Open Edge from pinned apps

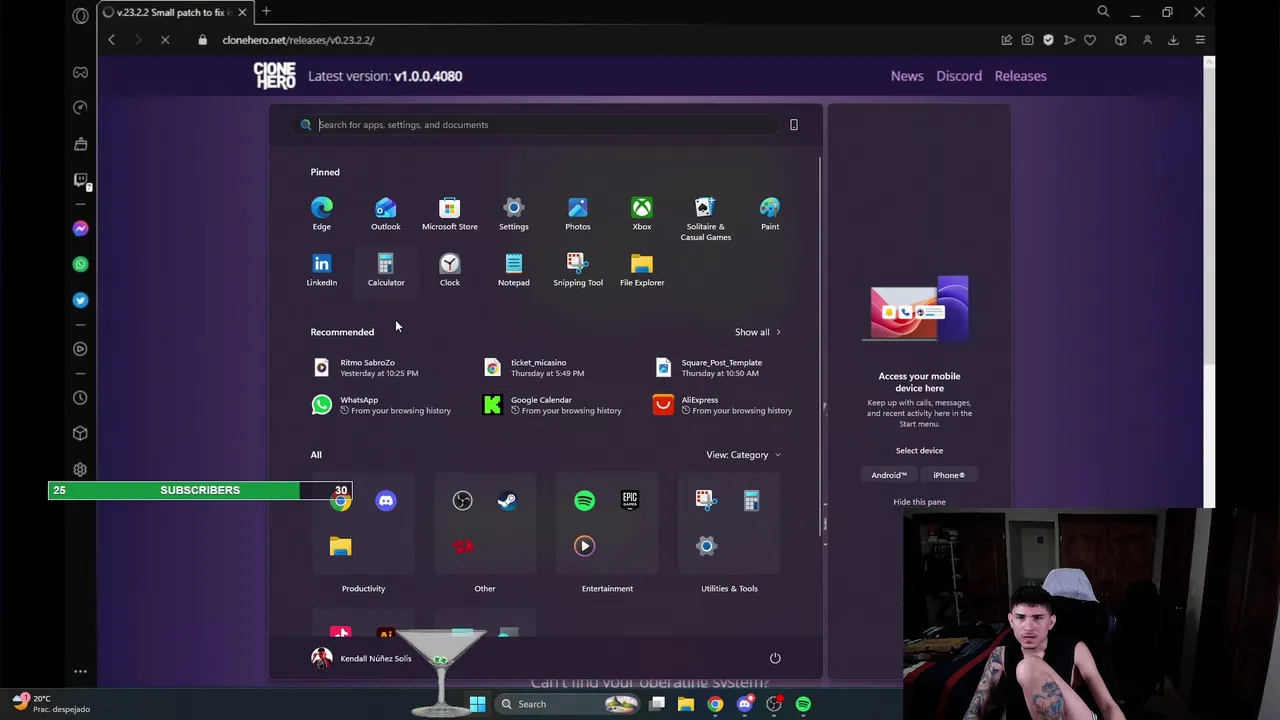[x=321, y=213]
